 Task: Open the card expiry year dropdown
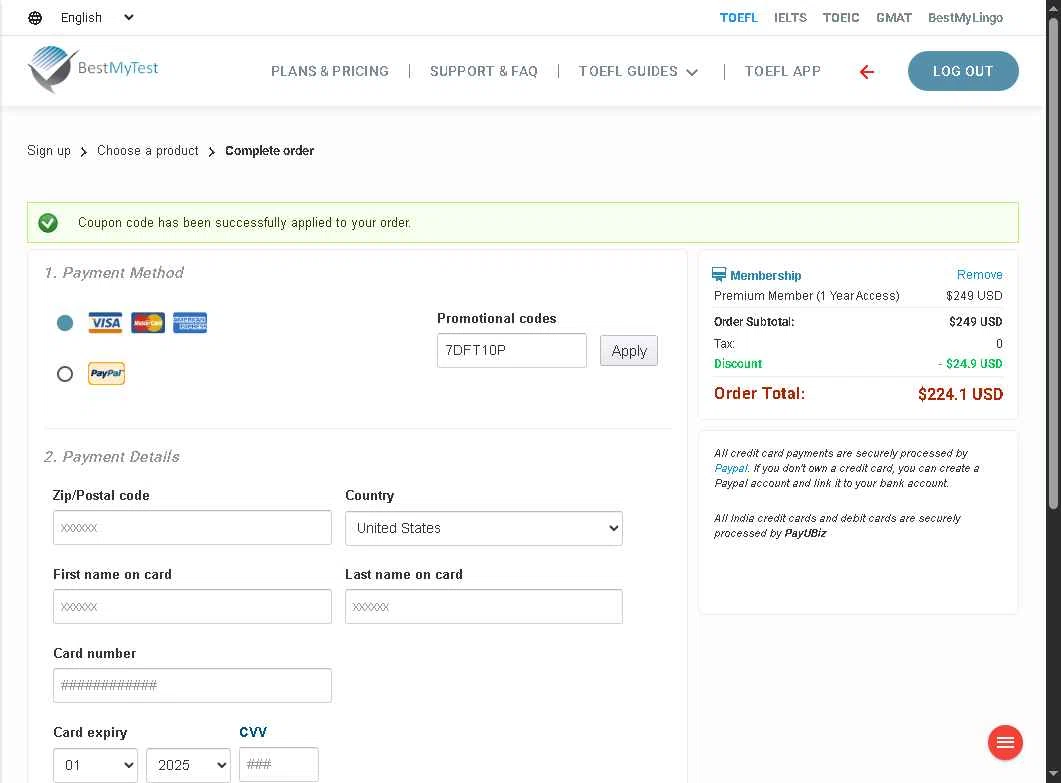pos(188,765)
